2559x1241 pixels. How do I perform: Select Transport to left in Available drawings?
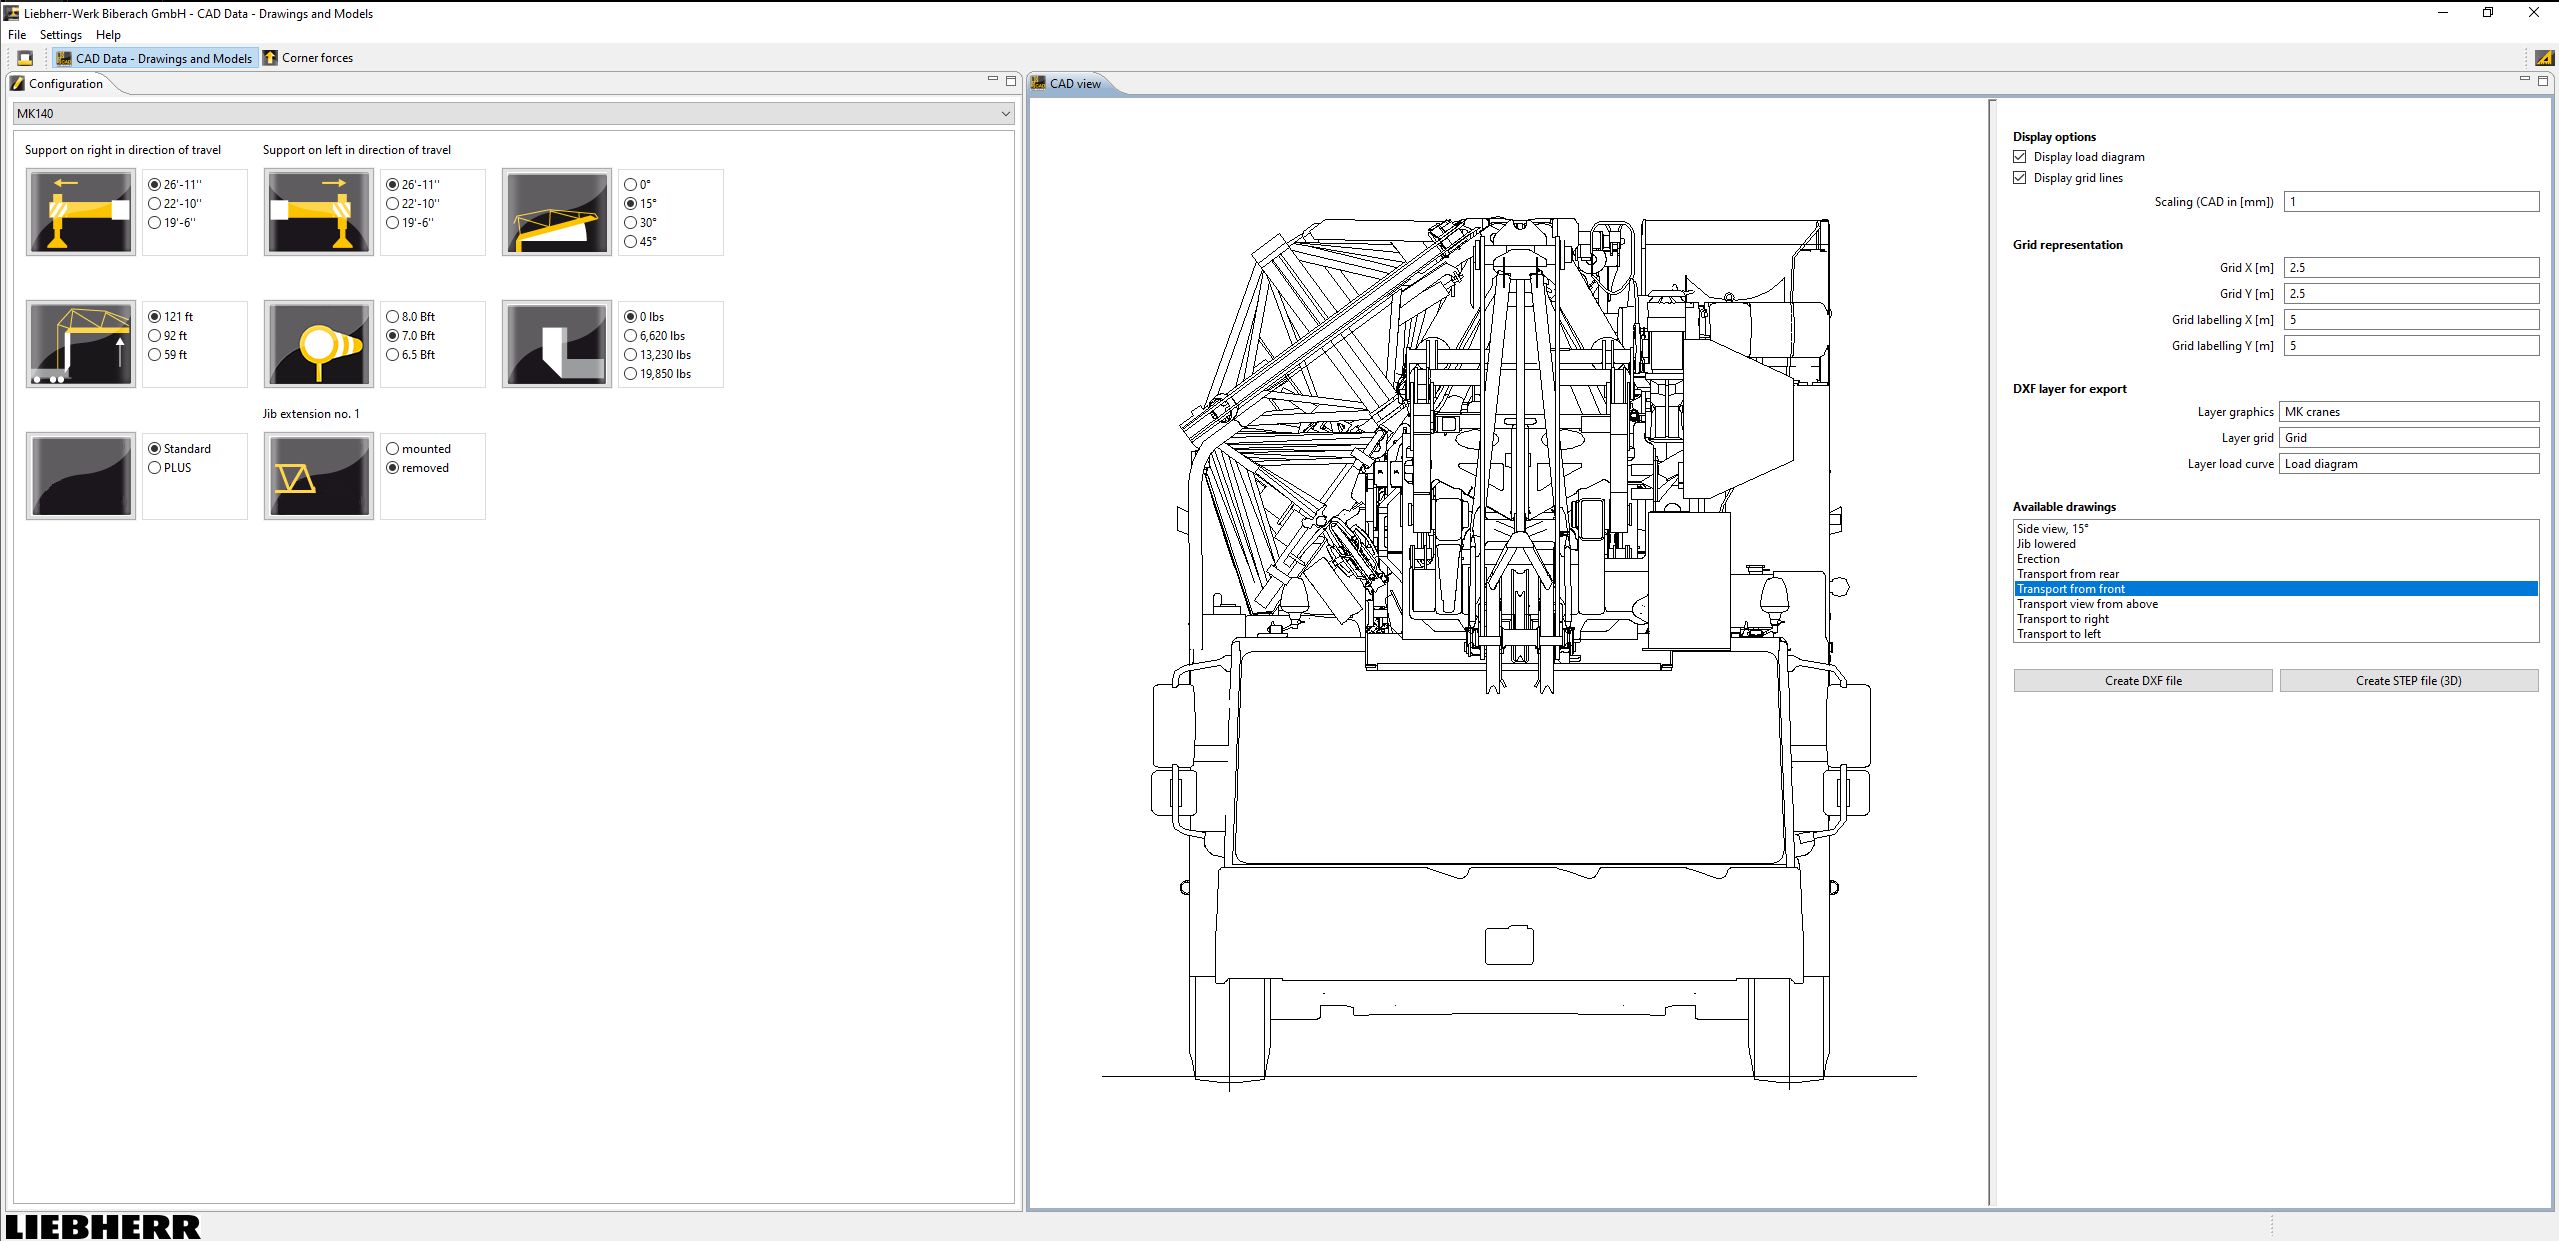2058,633
